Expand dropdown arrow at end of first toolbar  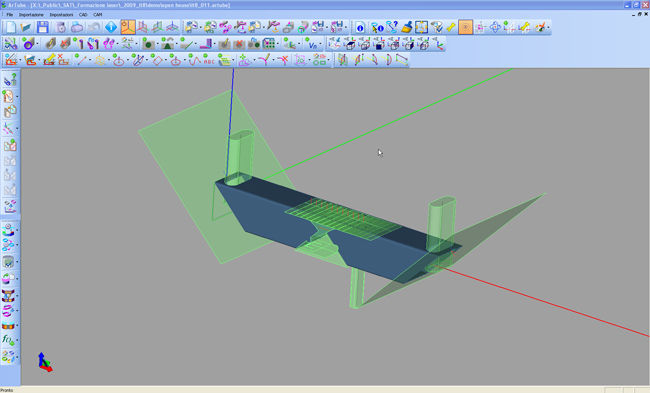(549, 28)
